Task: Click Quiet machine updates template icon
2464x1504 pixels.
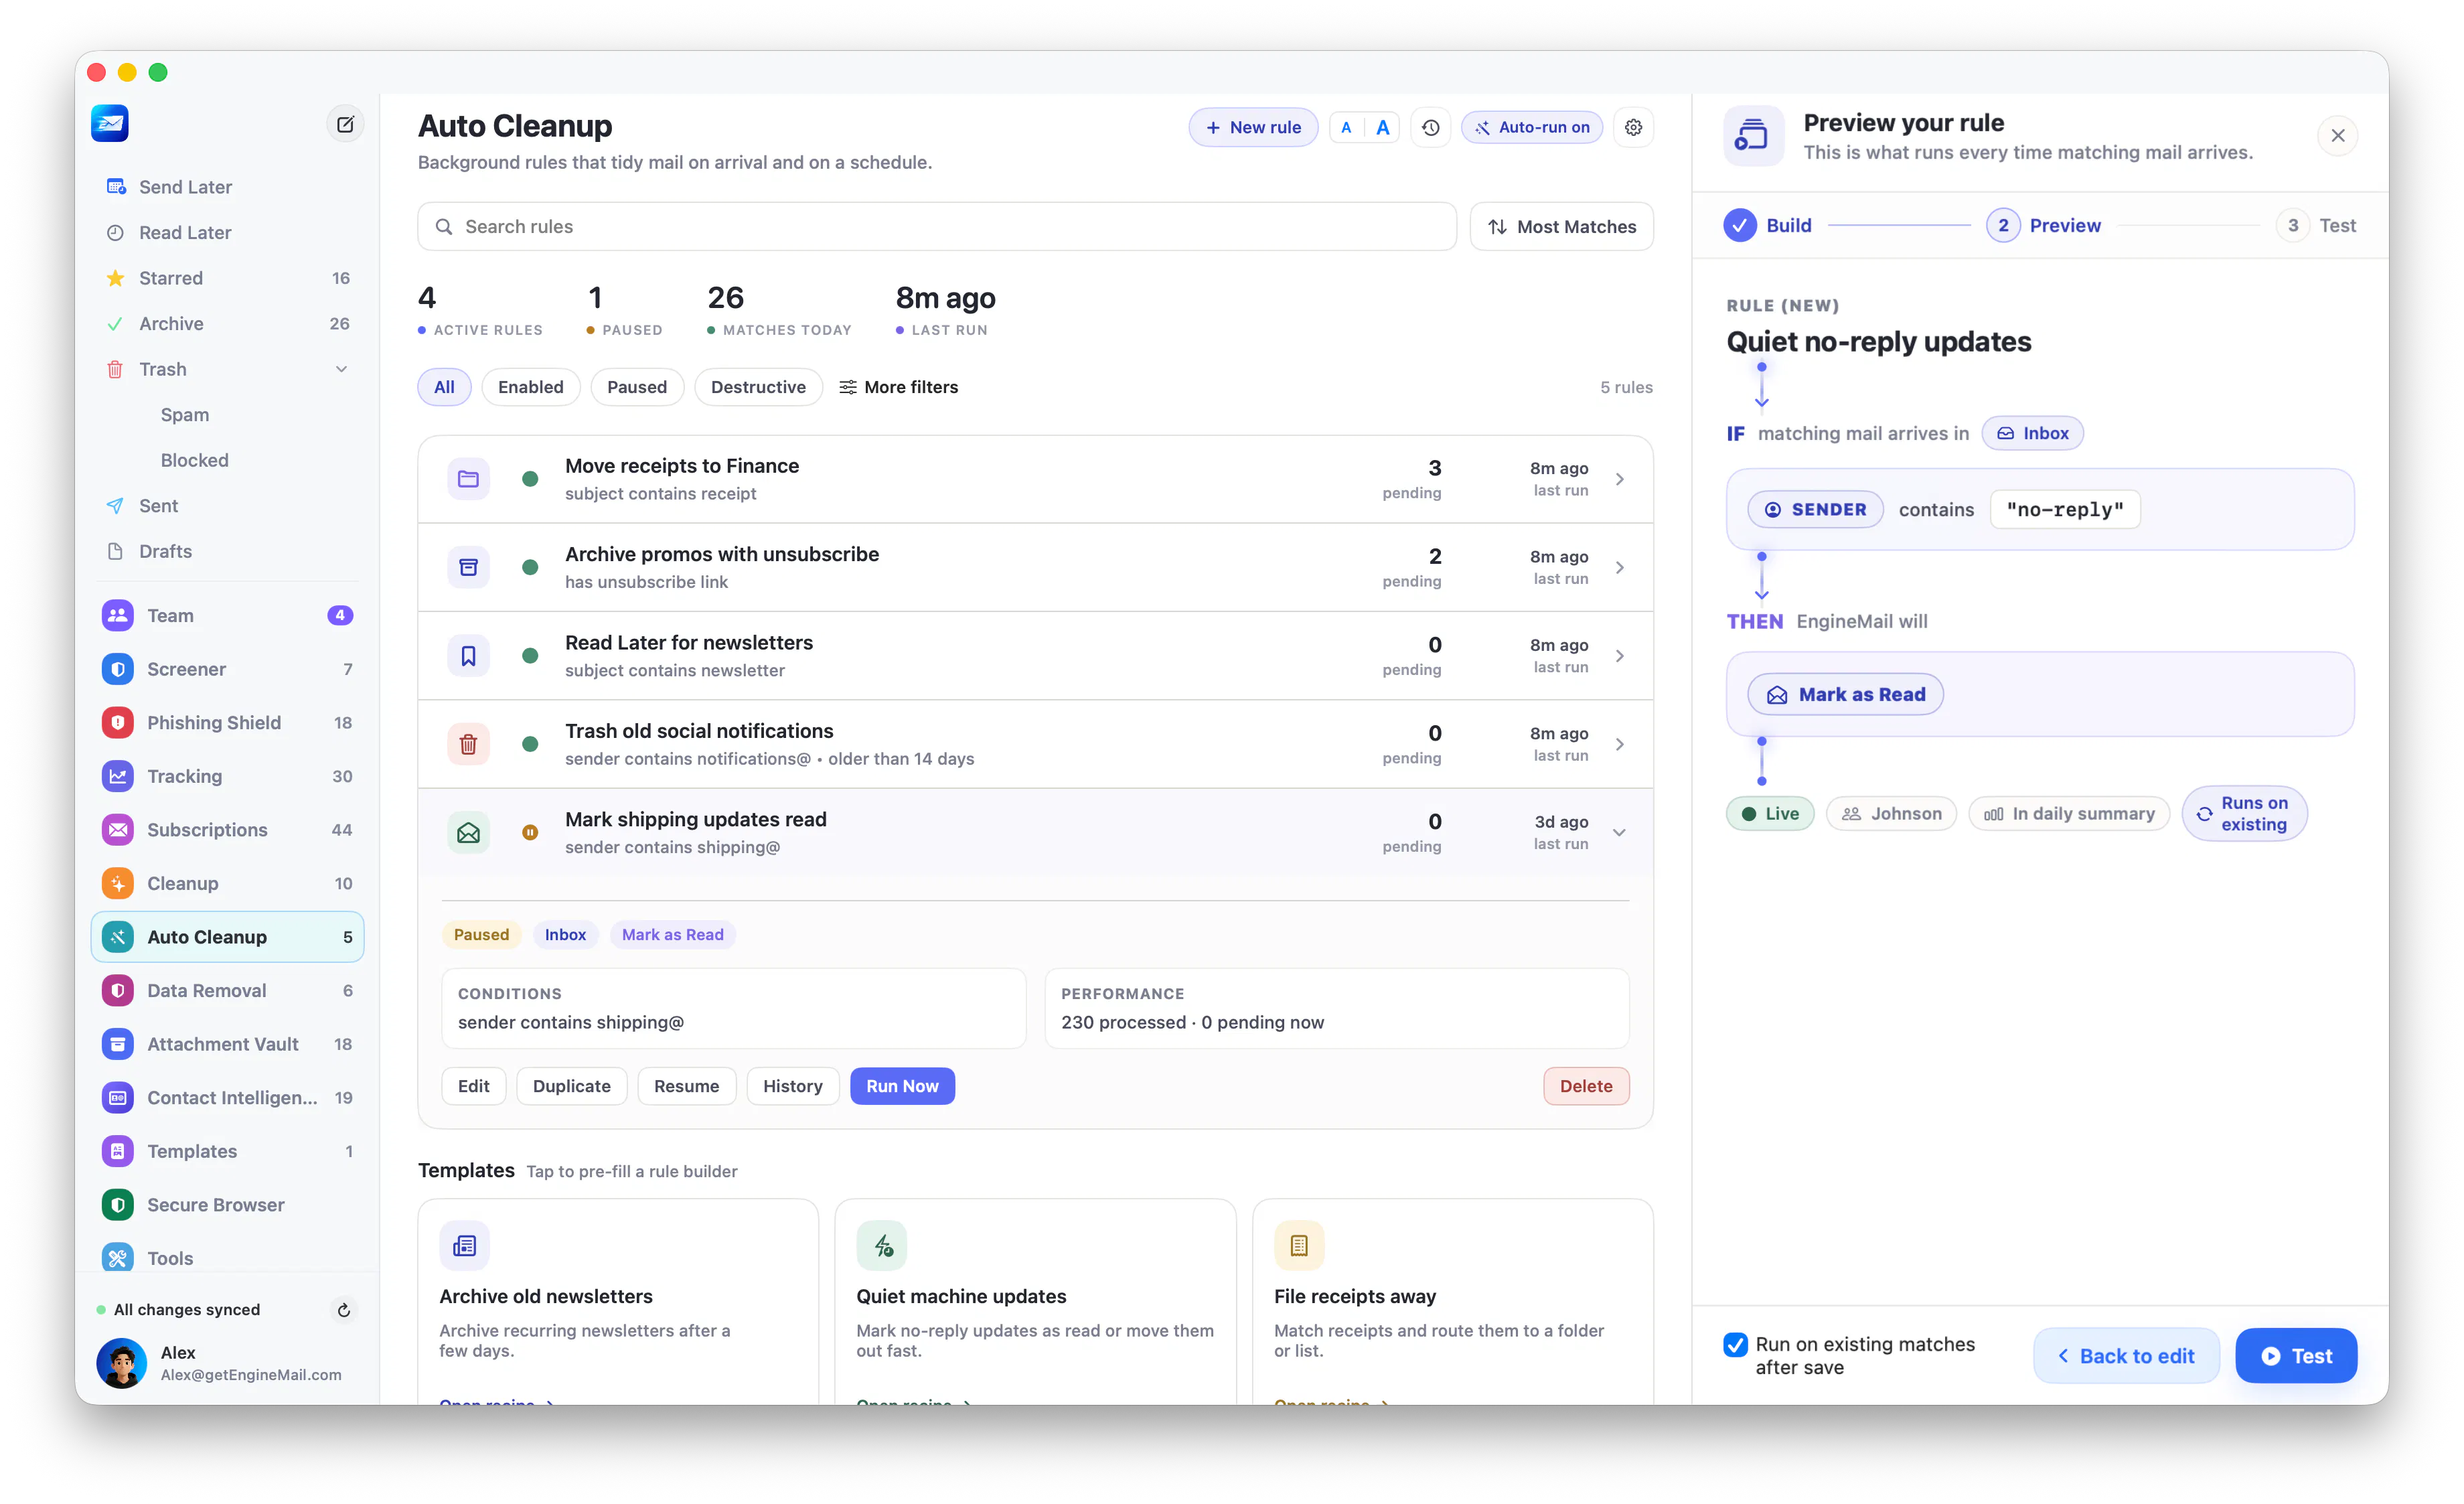Action: (x=881, y=1246)
